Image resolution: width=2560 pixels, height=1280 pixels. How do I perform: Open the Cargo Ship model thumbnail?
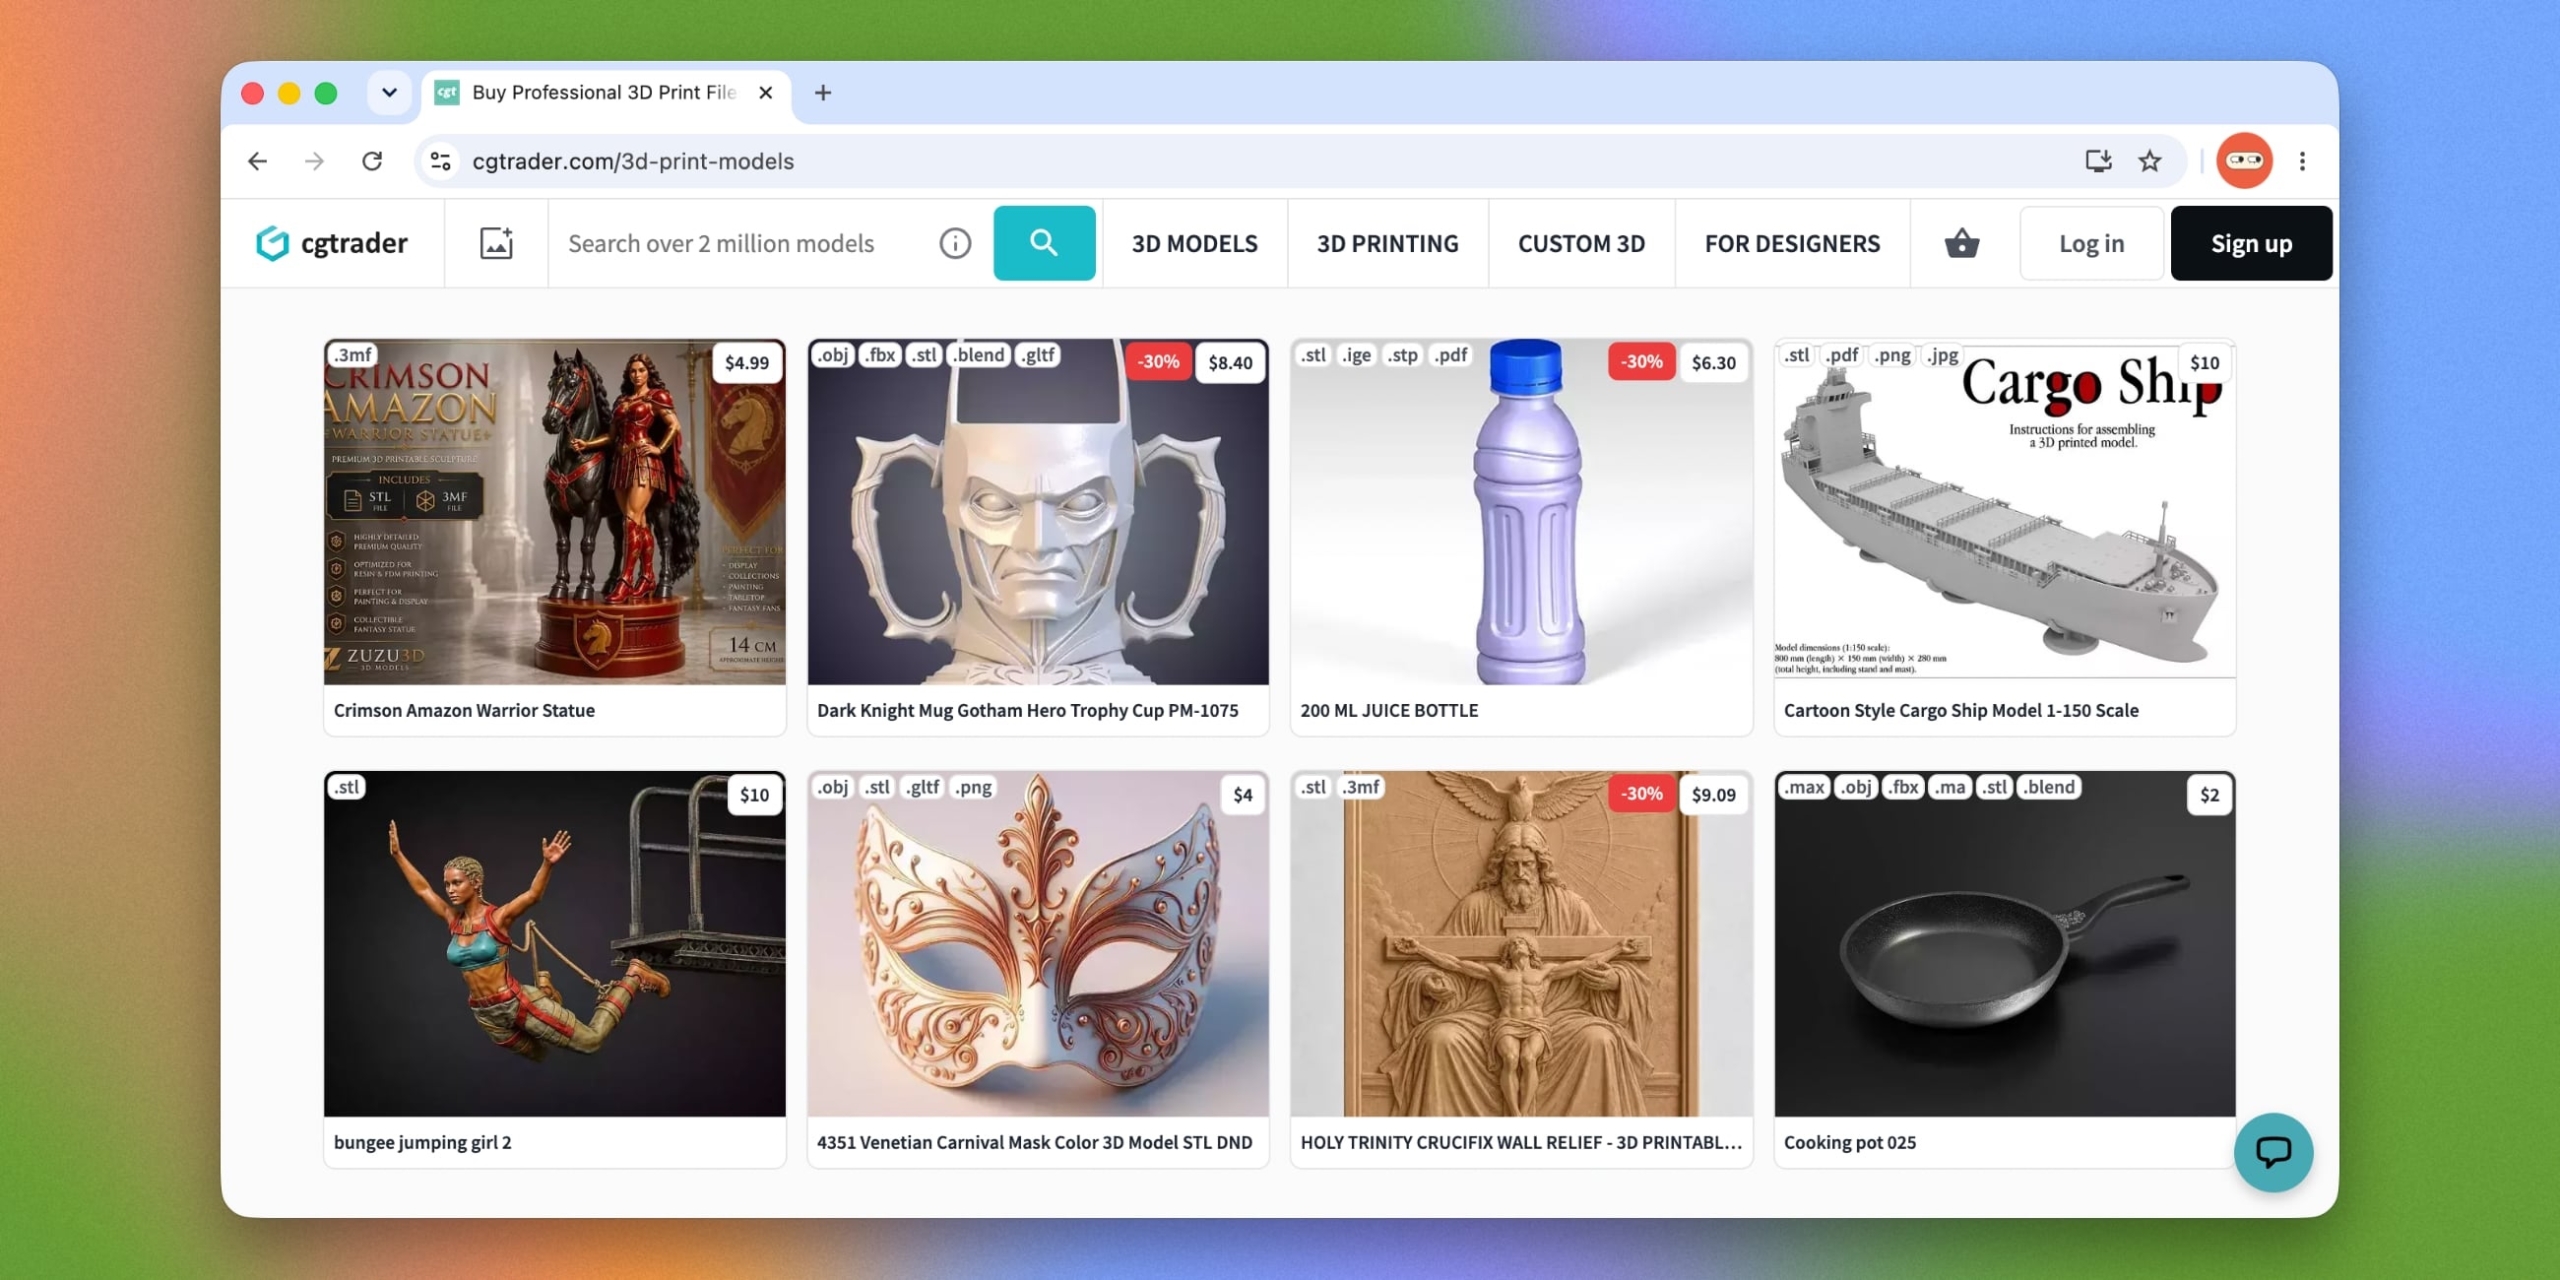tap(2005, 512)
